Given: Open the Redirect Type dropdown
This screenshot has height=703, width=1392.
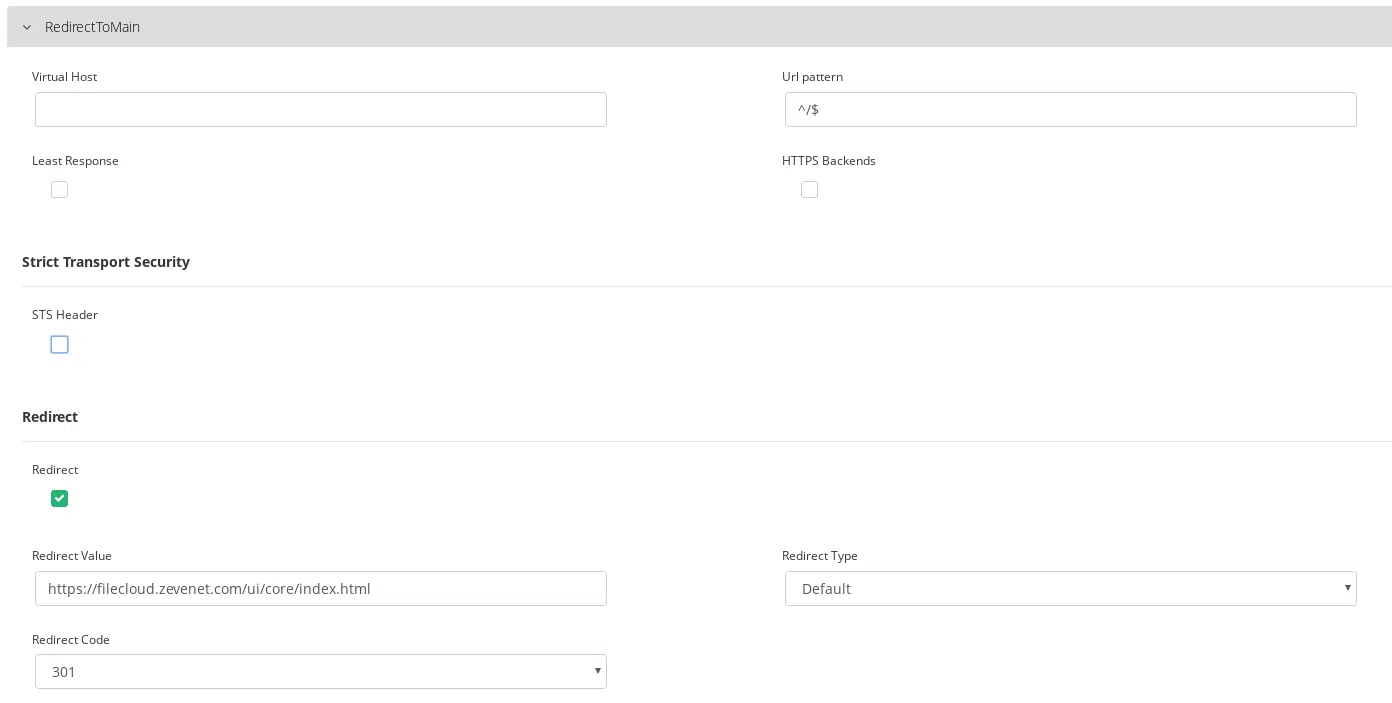Looking at the screenshot, I should (1070, 588).
